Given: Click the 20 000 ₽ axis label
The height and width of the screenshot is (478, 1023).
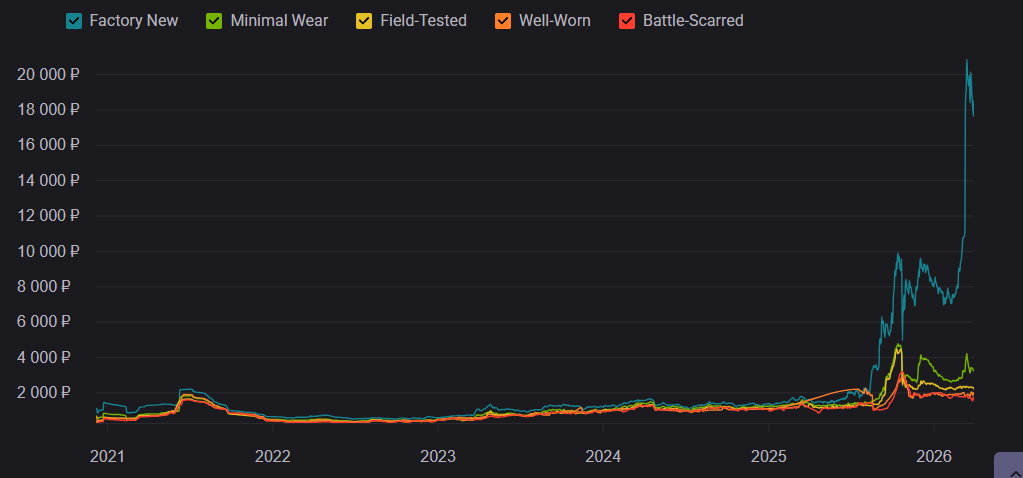Looking at the screenshot, I should click(48, 75).
